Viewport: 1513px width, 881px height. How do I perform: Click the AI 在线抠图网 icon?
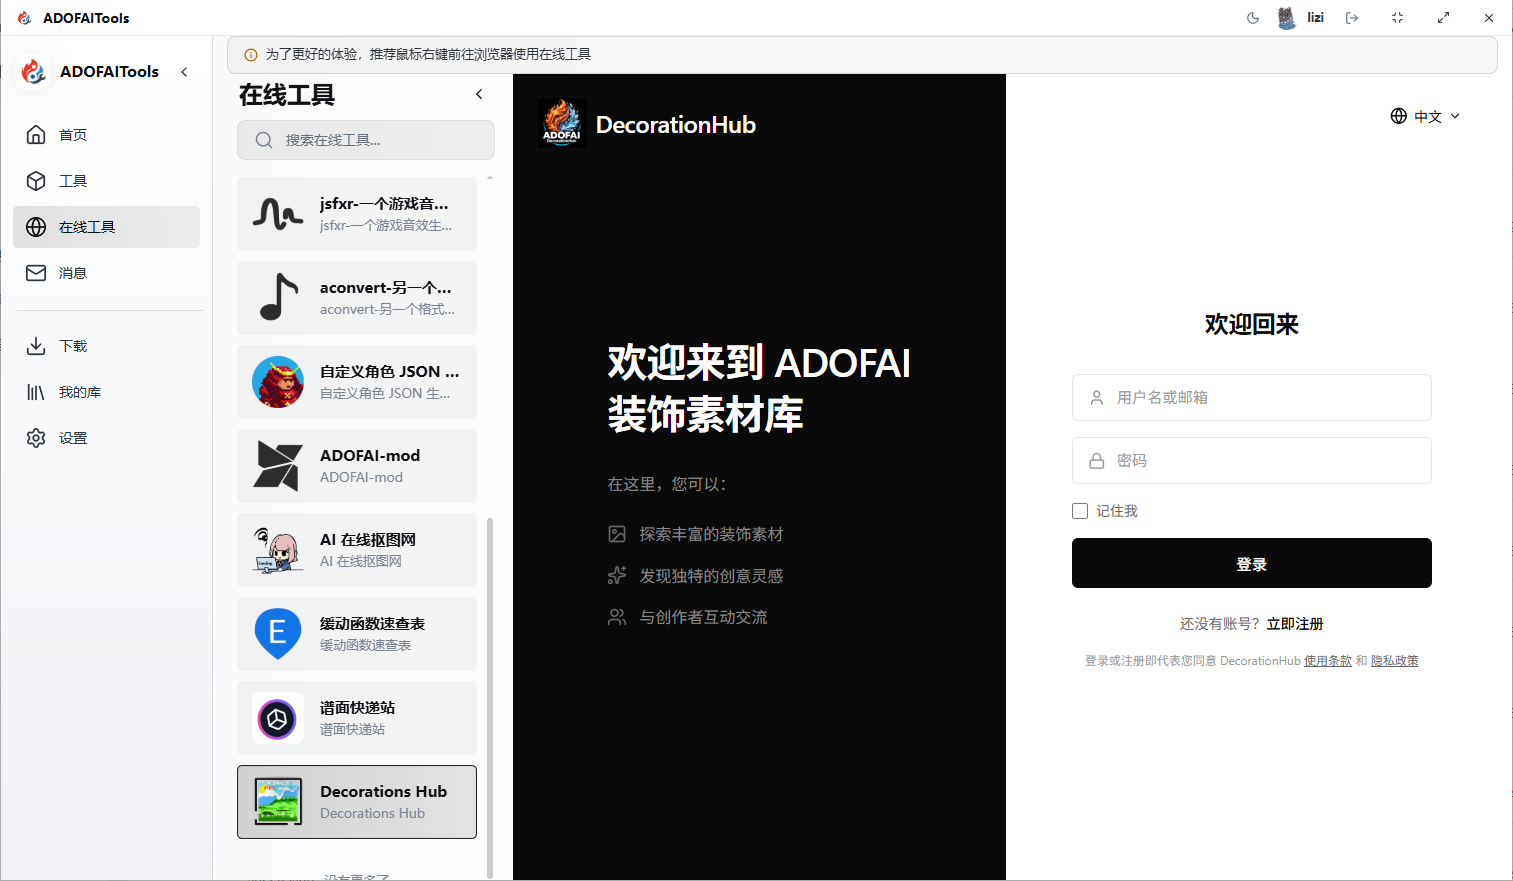click(x=278, y=550)
